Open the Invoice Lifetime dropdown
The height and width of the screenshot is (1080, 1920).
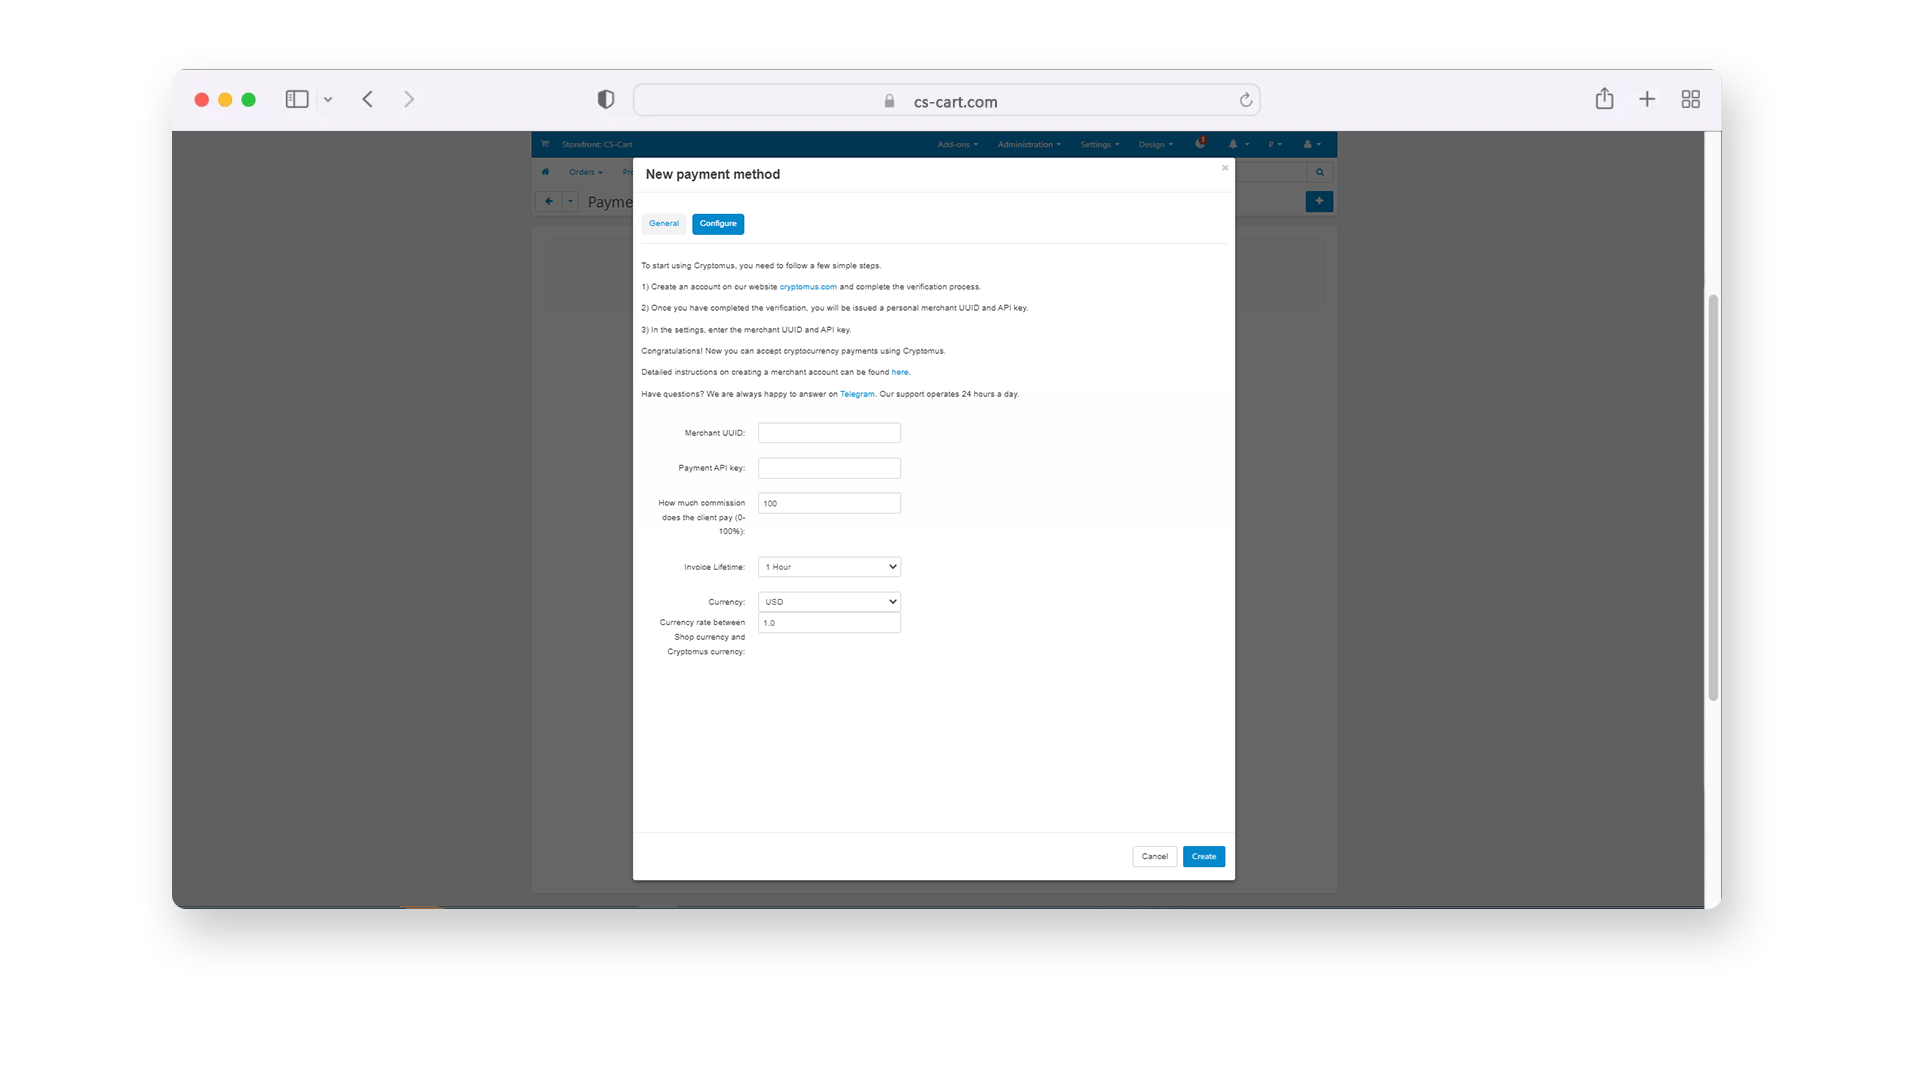click(829, 567)
